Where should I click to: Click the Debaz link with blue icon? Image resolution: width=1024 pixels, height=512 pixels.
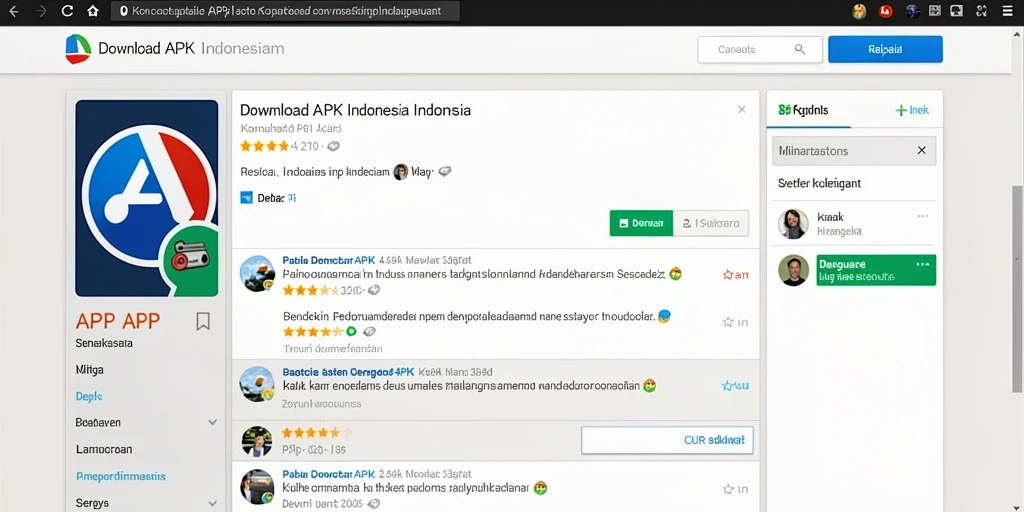268,198
